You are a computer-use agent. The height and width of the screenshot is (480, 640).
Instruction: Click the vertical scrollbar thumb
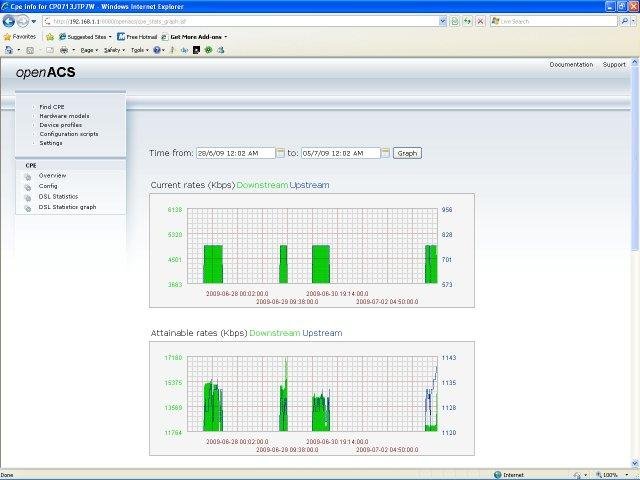[x=635, y=159]
